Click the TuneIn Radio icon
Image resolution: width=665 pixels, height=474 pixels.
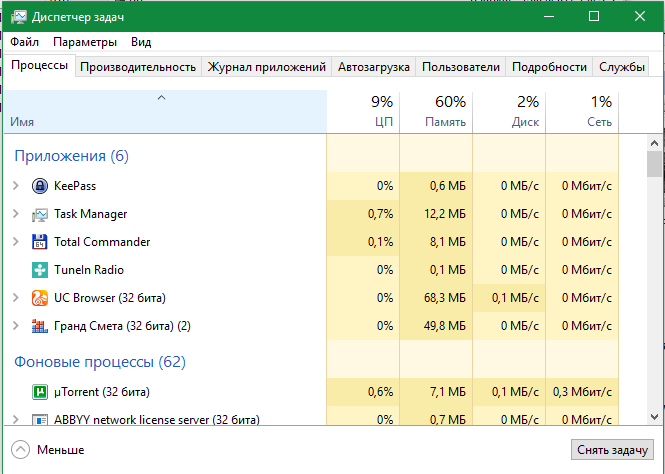click(40, 270)
